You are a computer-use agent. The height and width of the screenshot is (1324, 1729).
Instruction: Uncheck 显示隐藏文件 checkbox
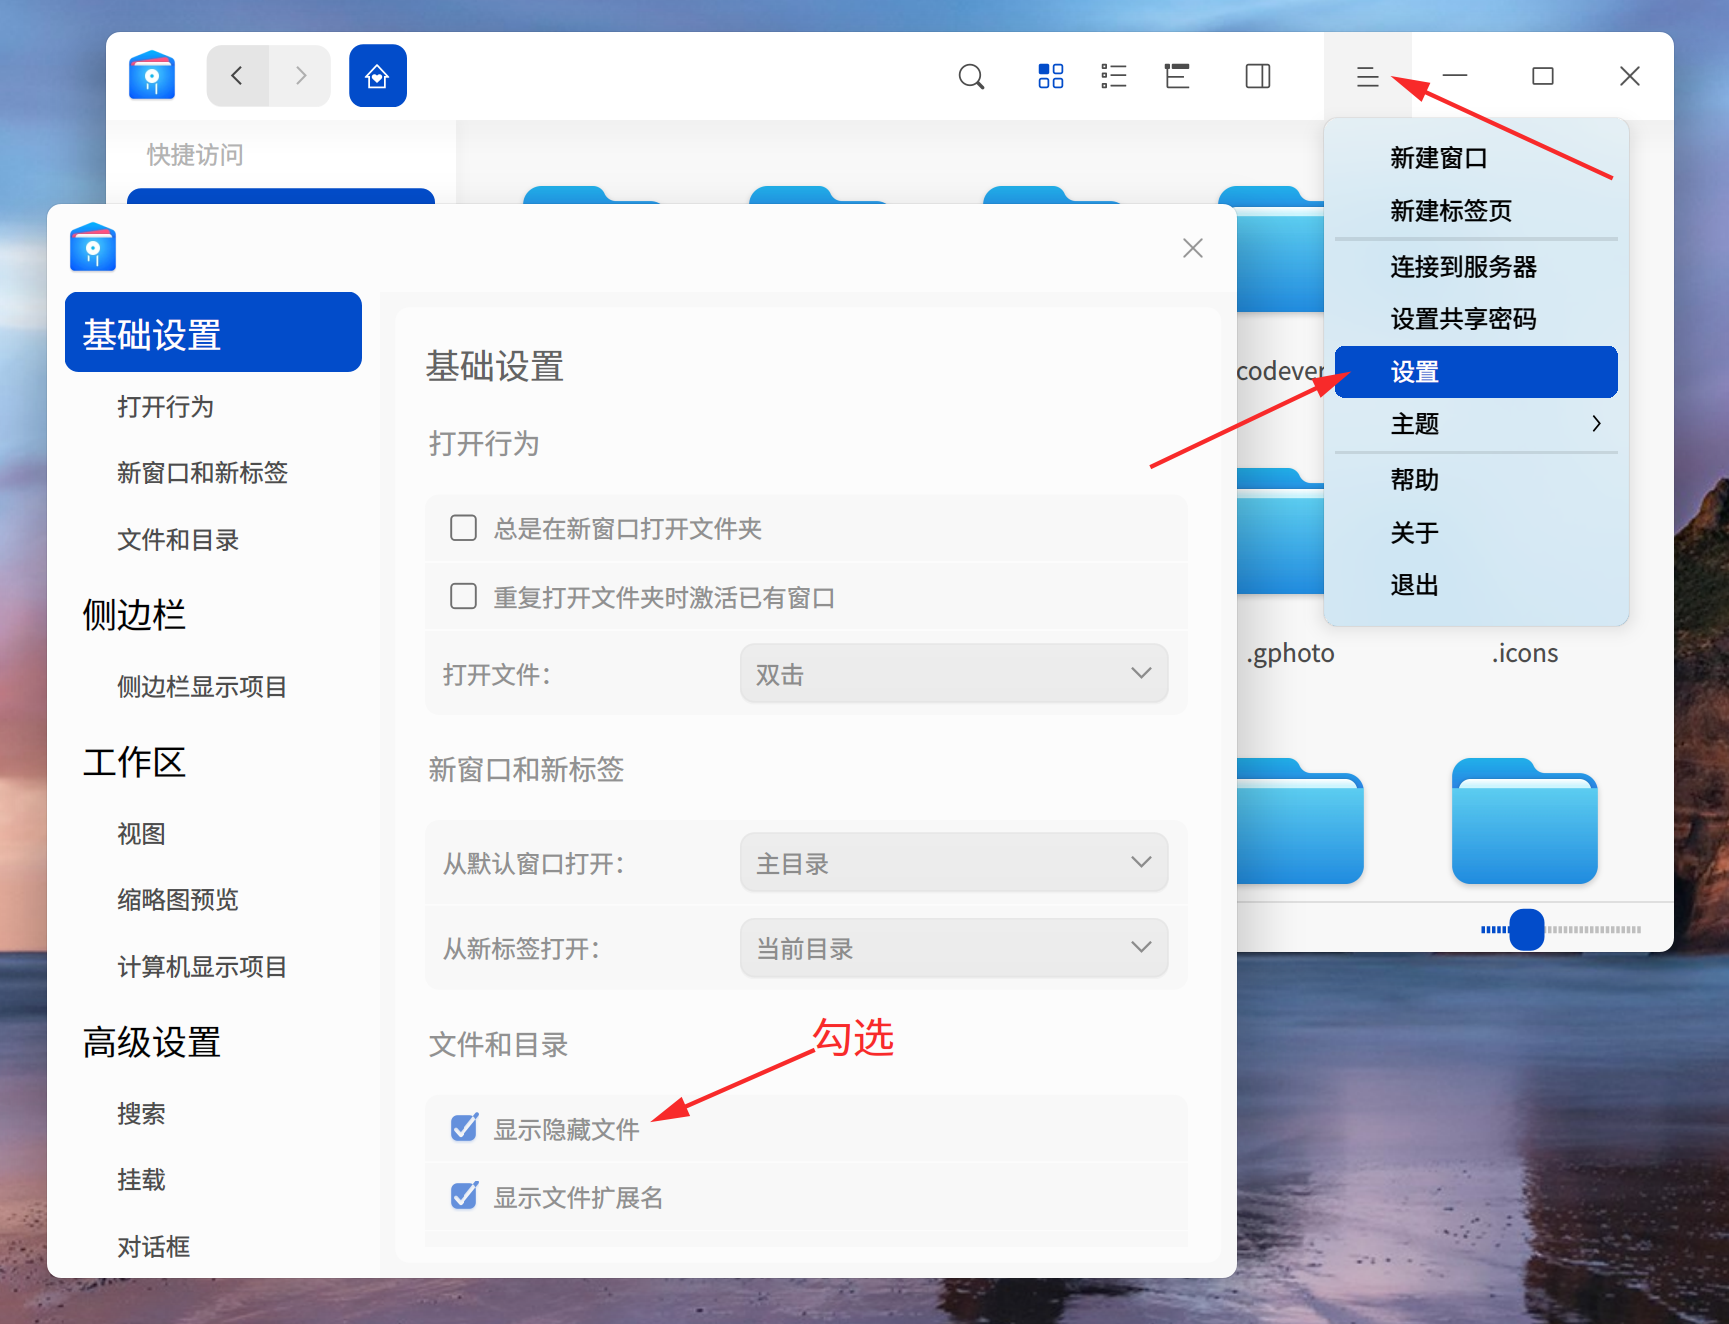tap(464, 1128)
